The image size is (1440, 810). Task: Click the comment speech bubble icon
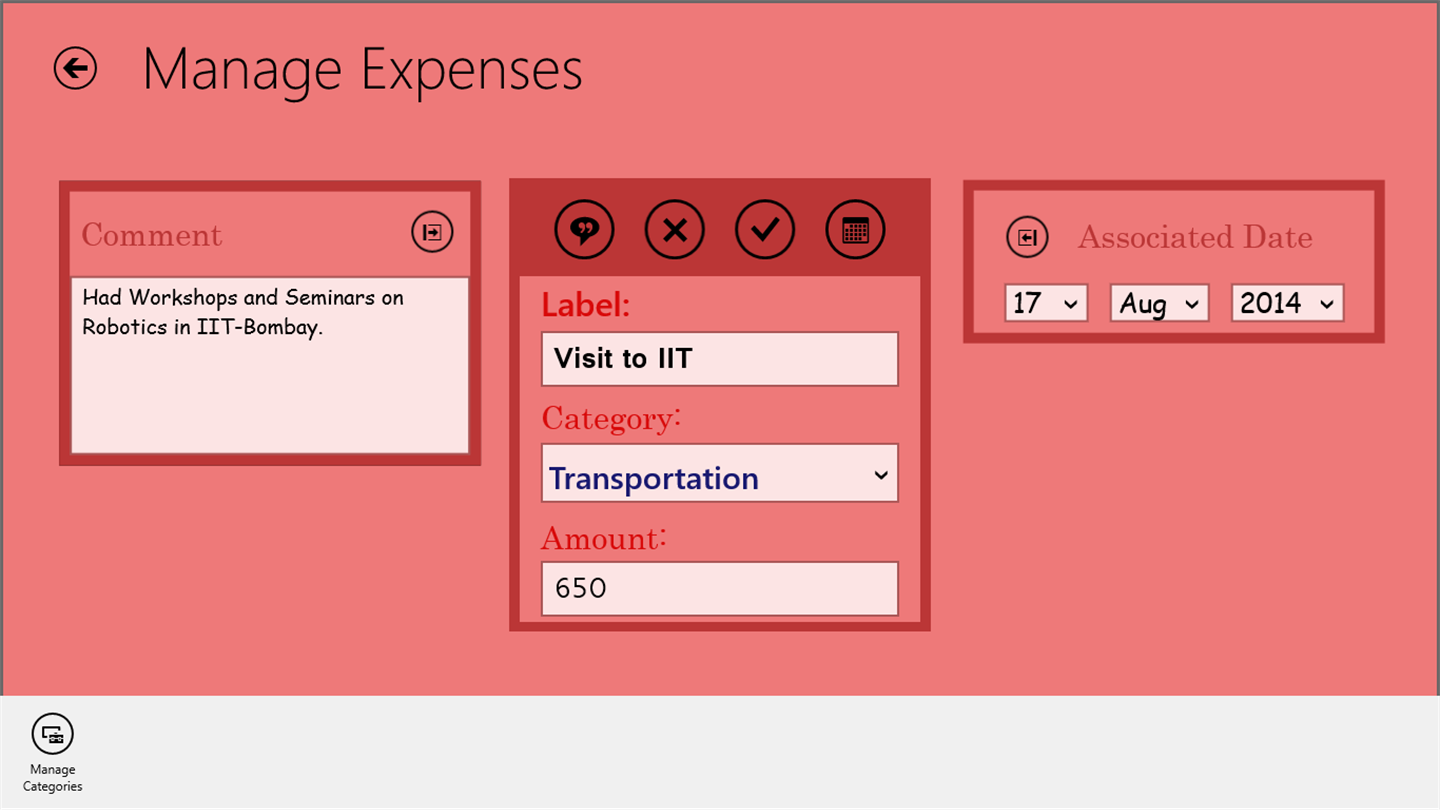point(585,230)
